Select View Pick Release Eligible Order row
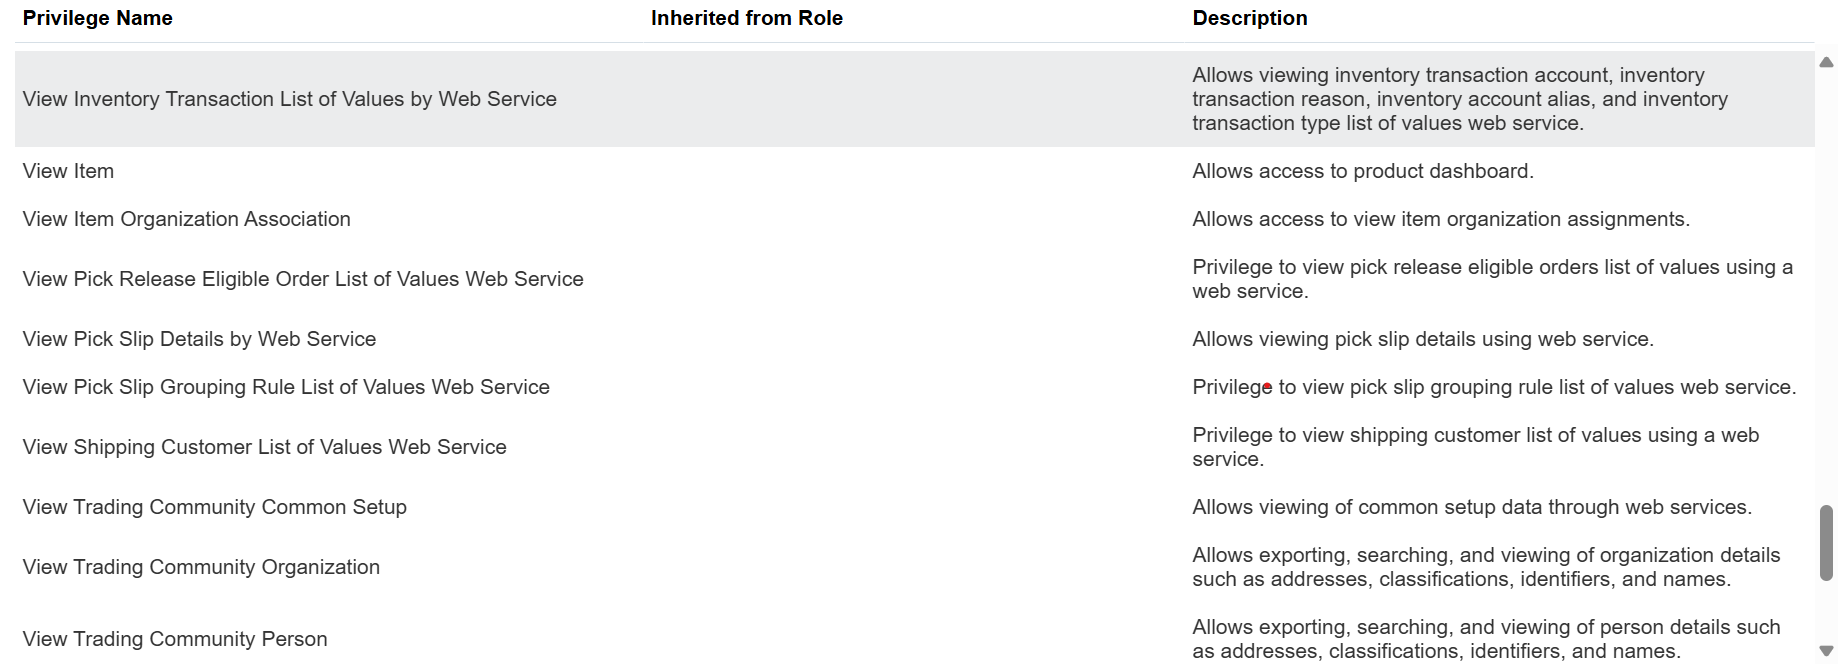Viewport: 1846px width, 664px height. pyautogui.click(x=915, y=279)
